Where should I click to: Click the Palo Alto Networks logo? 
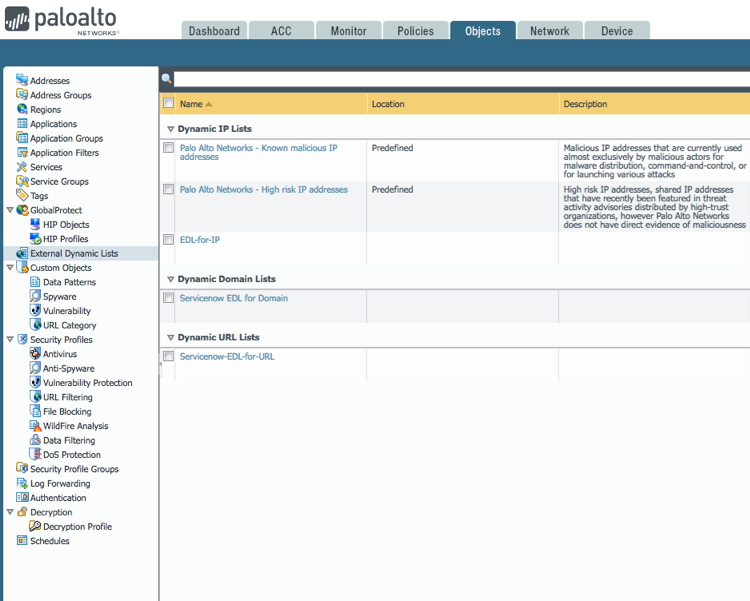click(x=61, y=20)
